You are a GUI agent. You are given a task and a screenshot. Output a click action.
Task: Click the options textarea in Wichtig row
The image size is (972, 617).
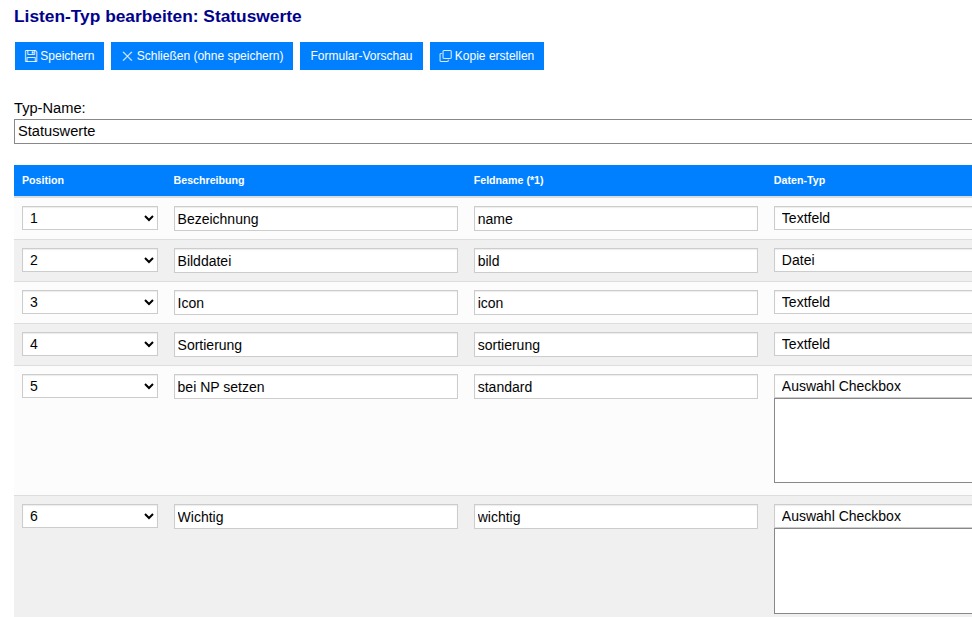(x=872, y=571)
